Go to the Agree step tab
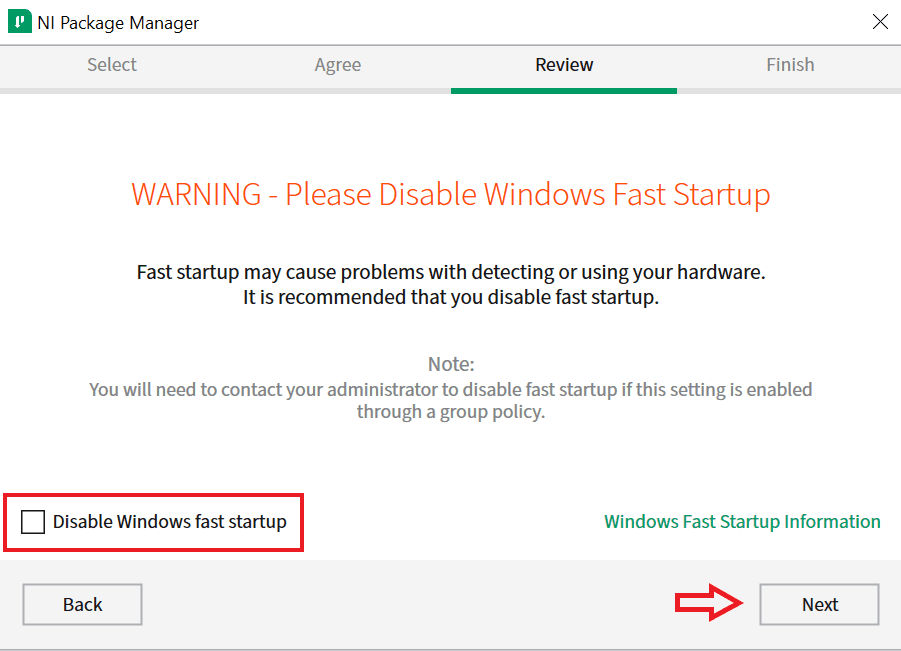 pos(338,65)
